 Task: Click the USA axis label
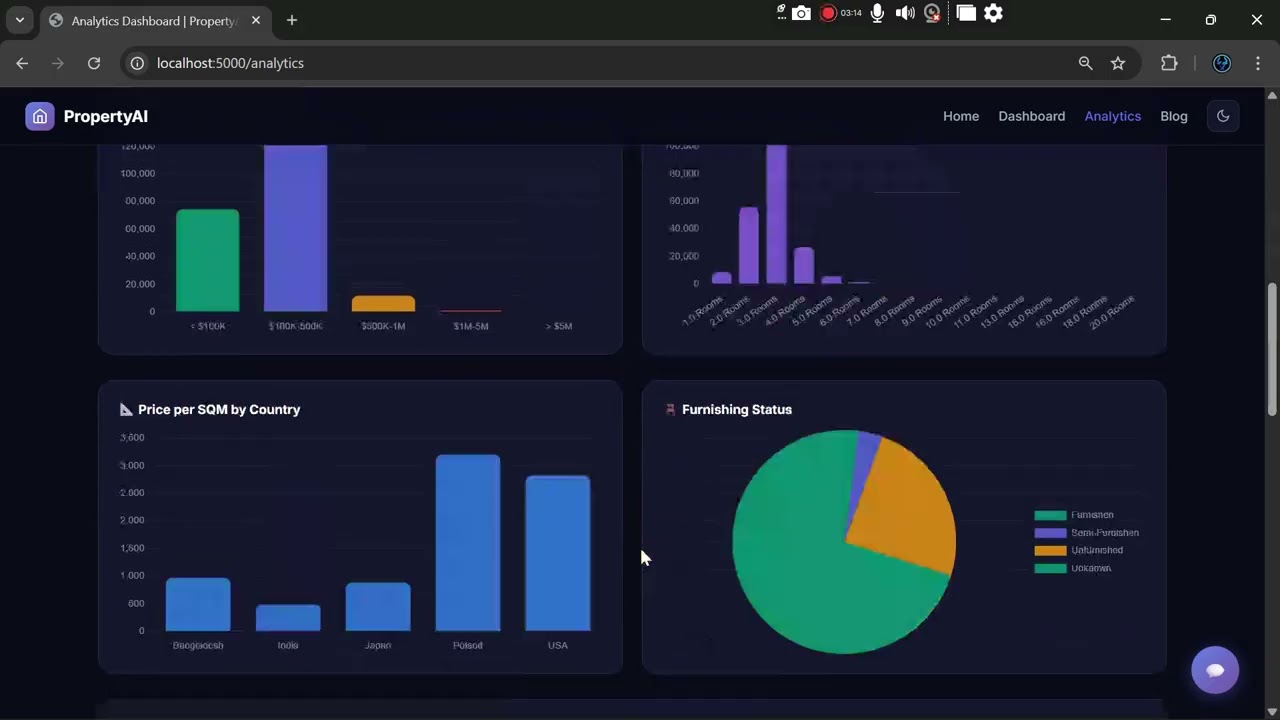(x=558, y=645)
